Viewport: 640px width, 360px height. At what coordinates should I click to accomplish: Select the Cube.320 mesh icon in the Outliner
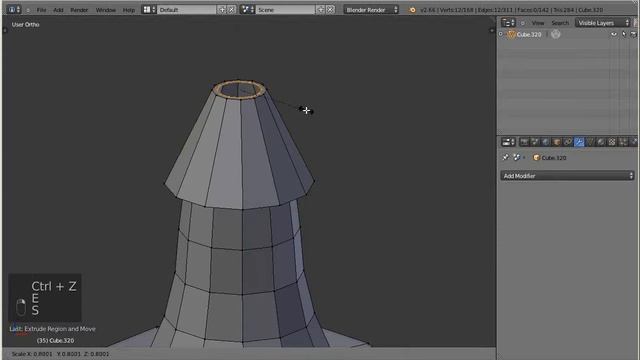coord(511,35)
